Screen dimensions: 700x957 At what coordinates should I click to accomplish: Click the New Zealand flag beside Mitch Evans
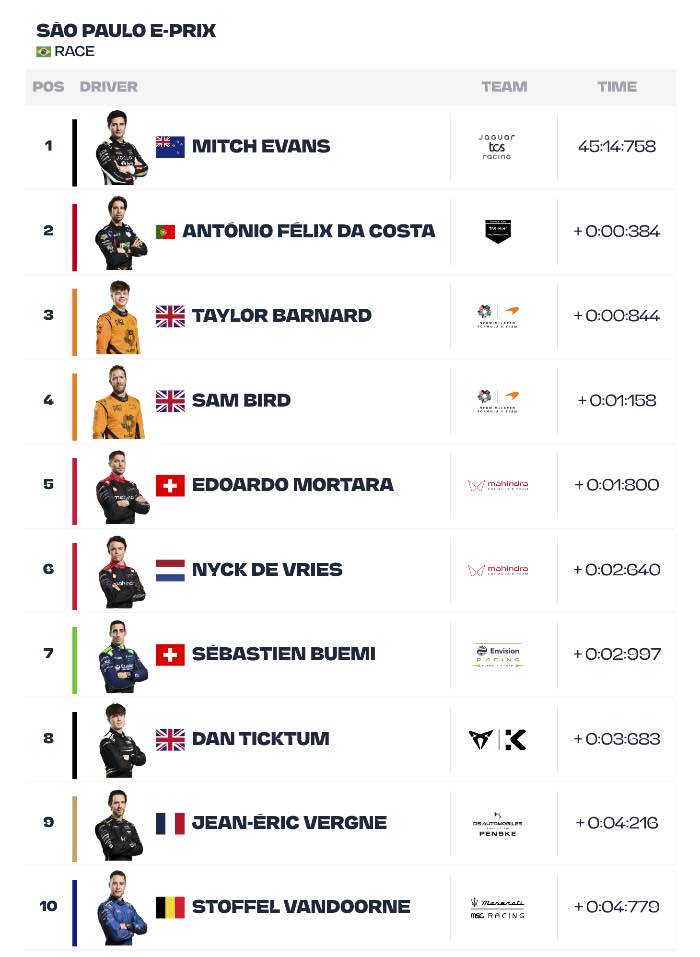coord(170,146)
